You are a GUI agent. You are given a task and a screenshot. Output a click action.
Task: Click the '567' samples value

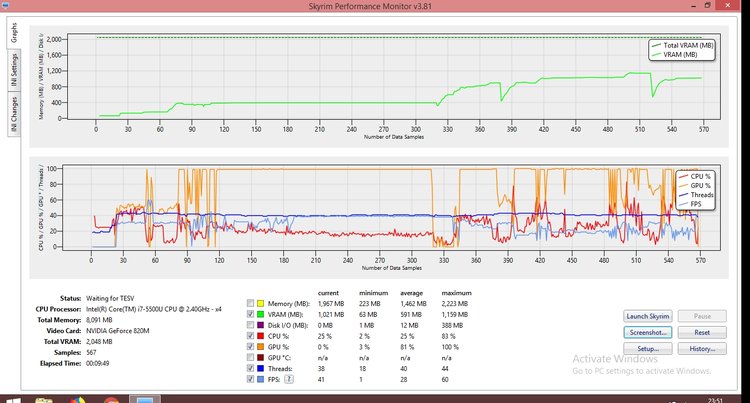tap(91, 352)
